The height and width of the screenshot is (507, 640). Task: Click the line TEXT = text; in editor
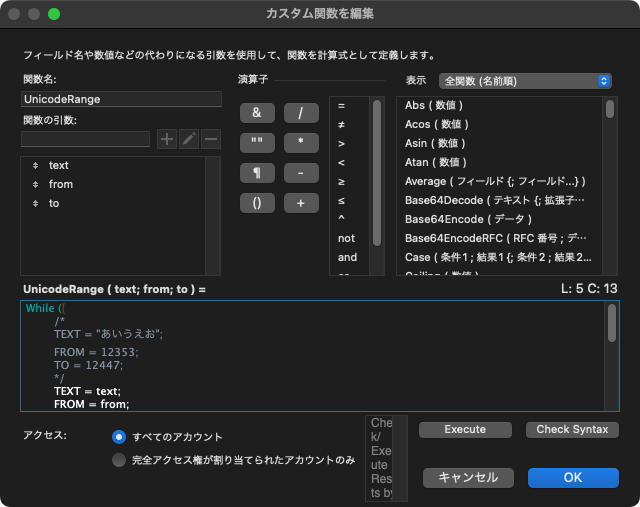pos(87,391)
